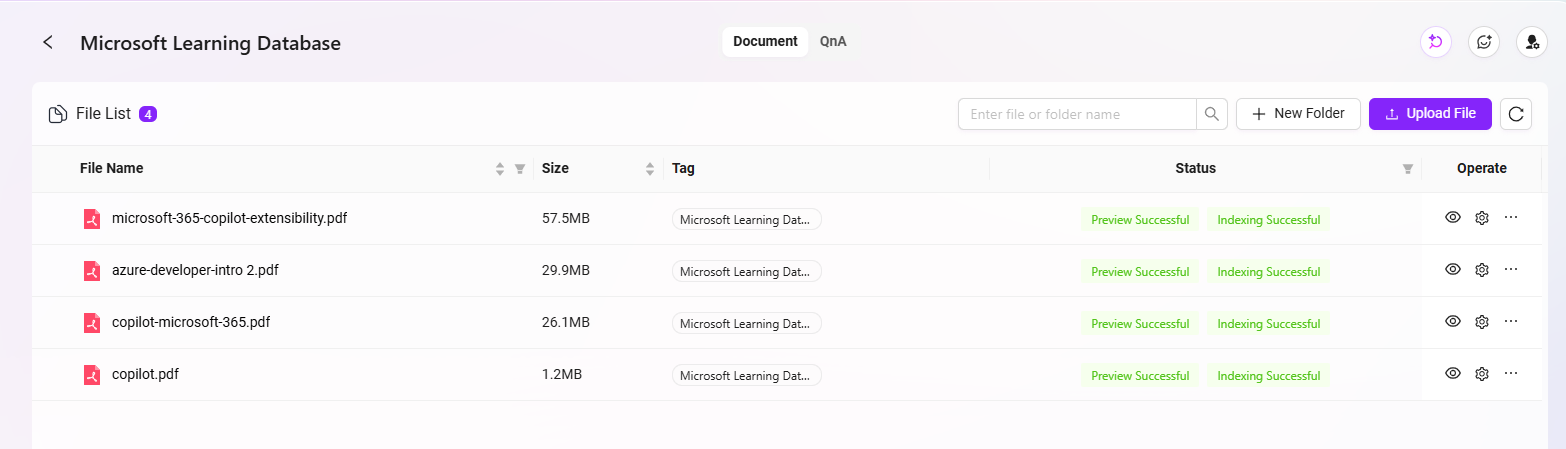The width and height of the screenshot is (1566, 449).
Task: Open settings gear for azure-developer-intro 2.pdf
Action: 1482,270
